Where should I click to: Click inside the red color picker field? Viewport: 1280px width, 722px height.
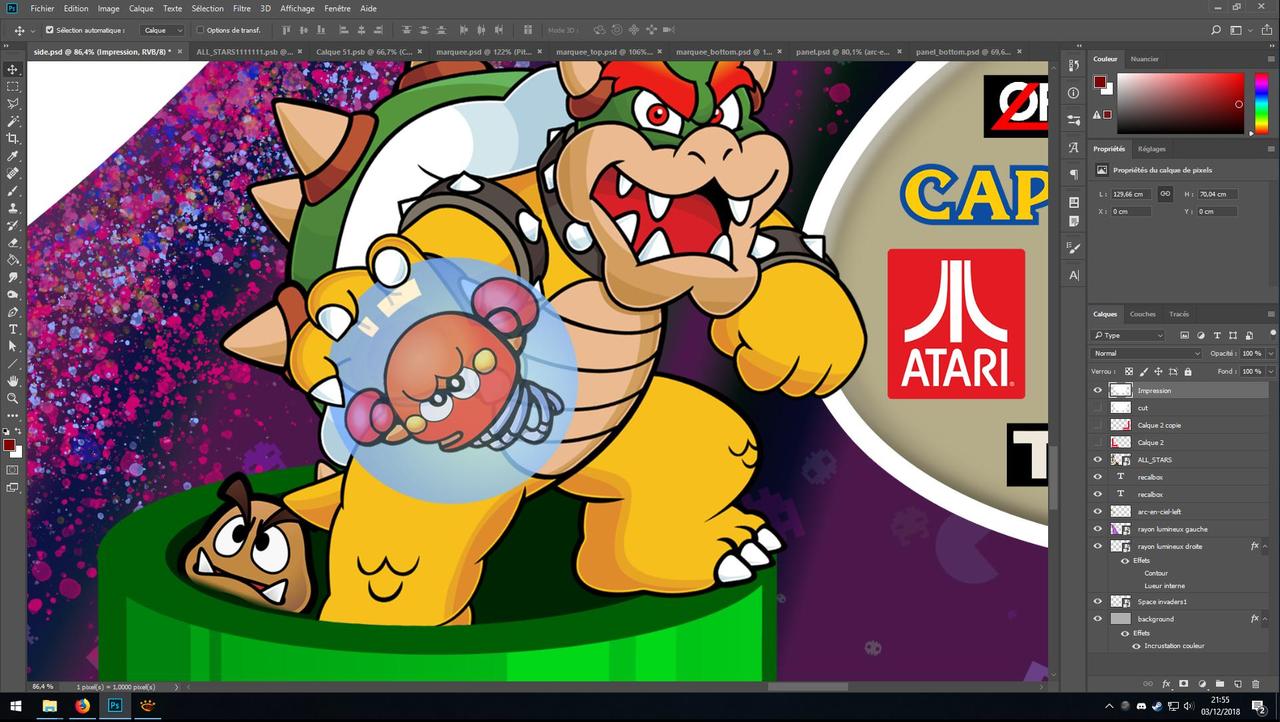click(x=1180, y=102)
